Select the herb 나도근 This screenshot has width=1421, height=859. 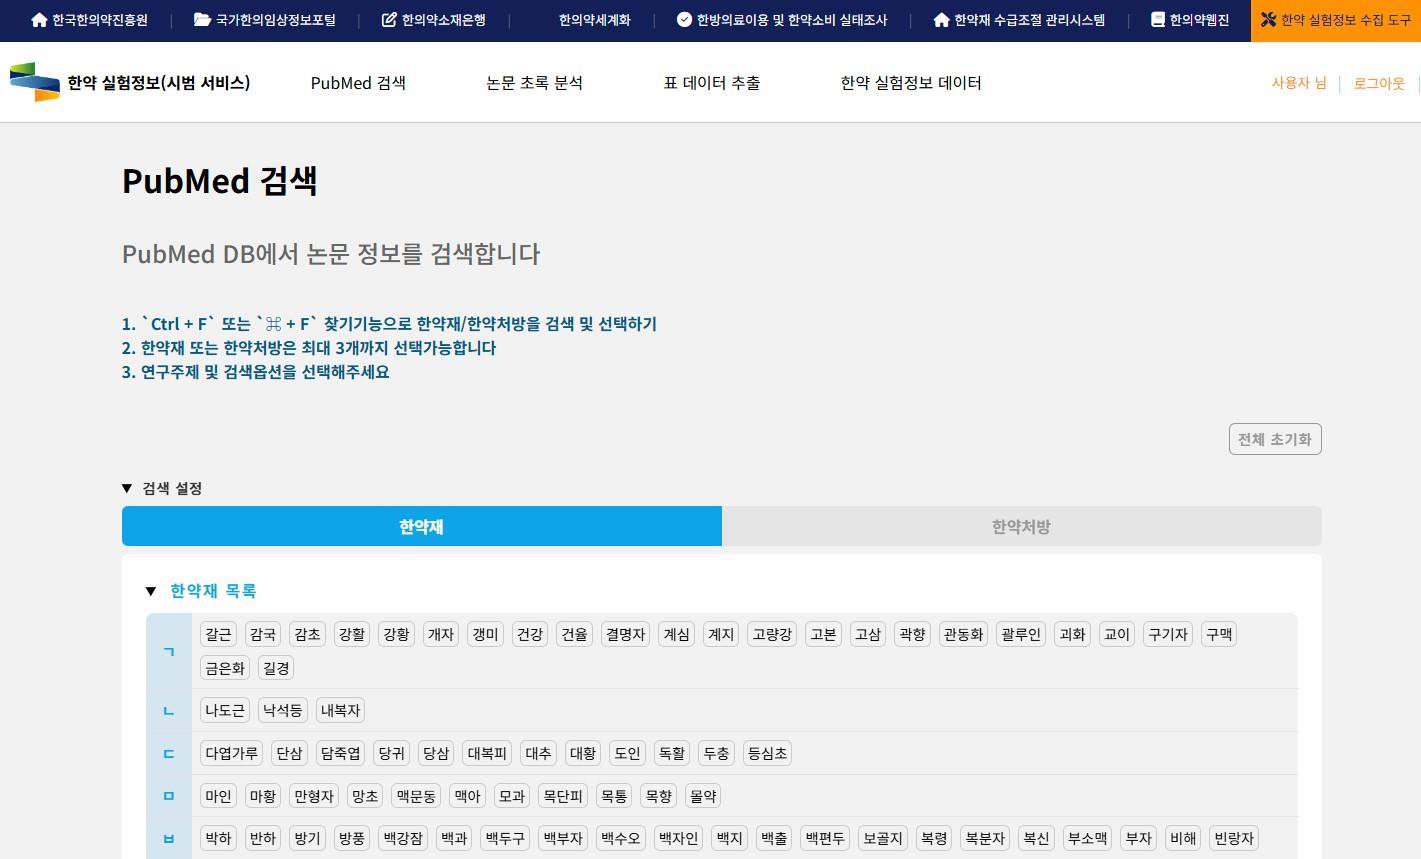[x=225, y=710]
